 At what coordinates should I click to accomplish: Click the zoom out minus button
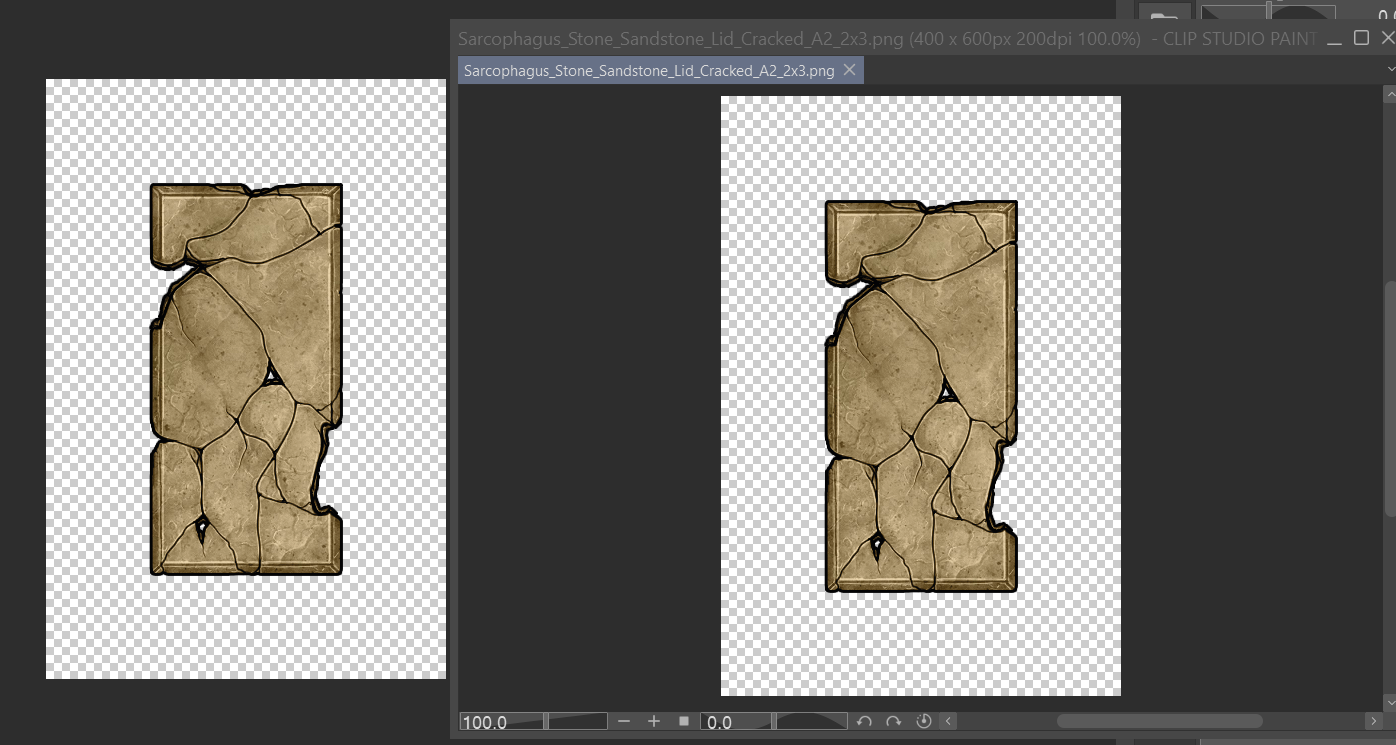click(624, 721)
